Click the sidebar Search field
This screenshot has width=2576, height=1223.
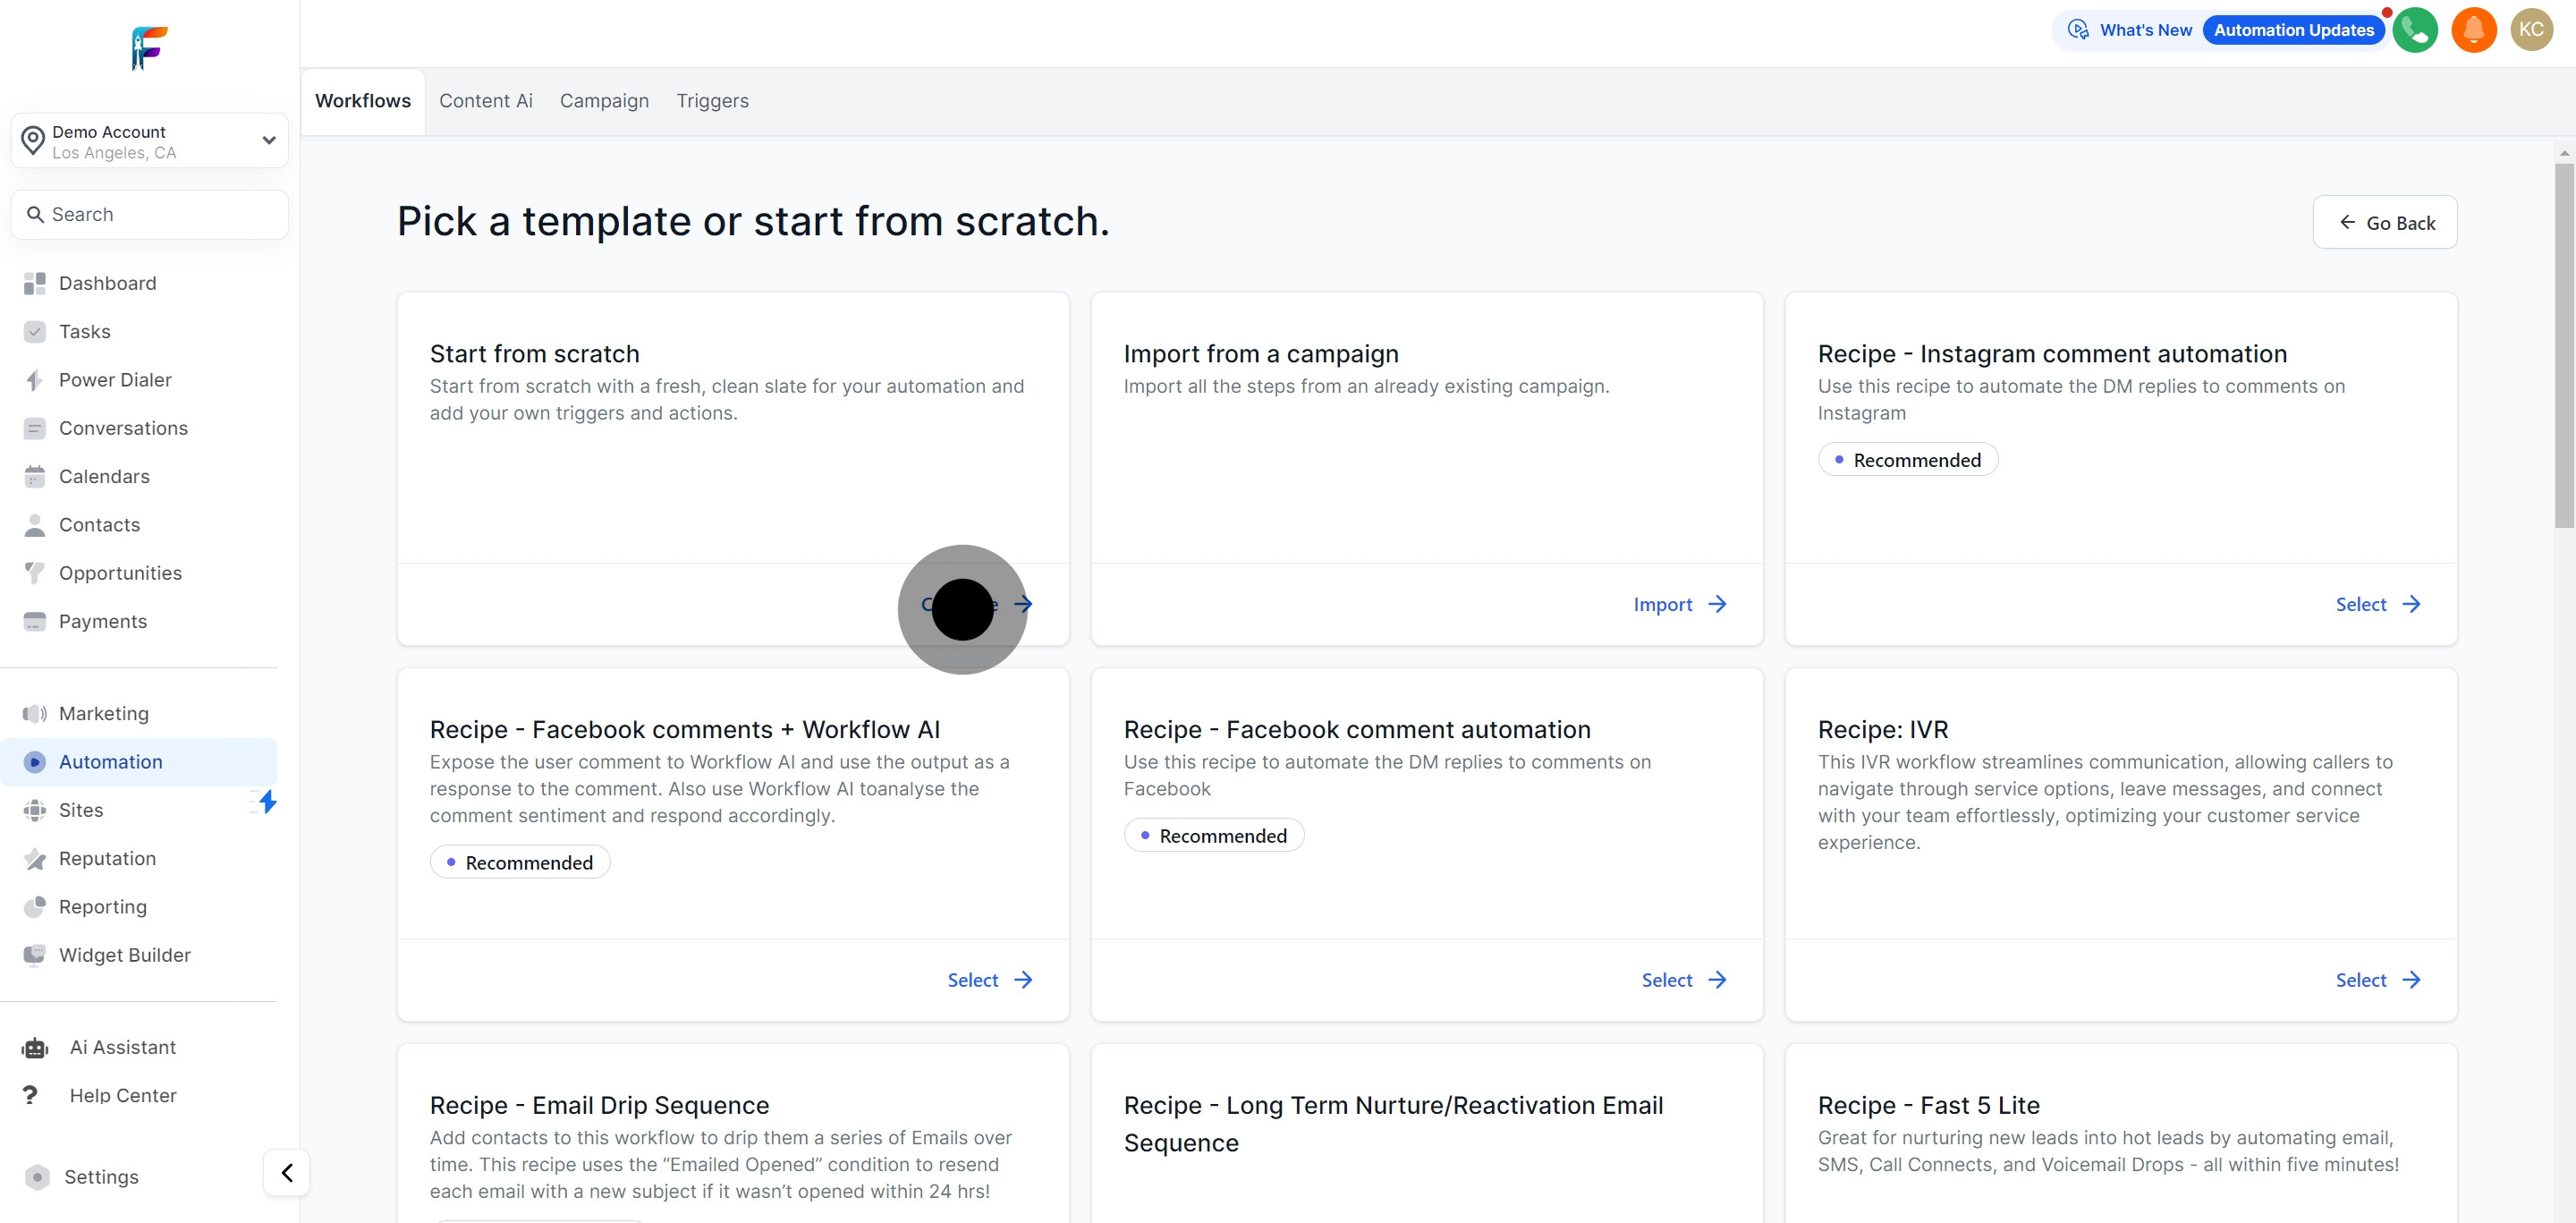pos(150,215)
